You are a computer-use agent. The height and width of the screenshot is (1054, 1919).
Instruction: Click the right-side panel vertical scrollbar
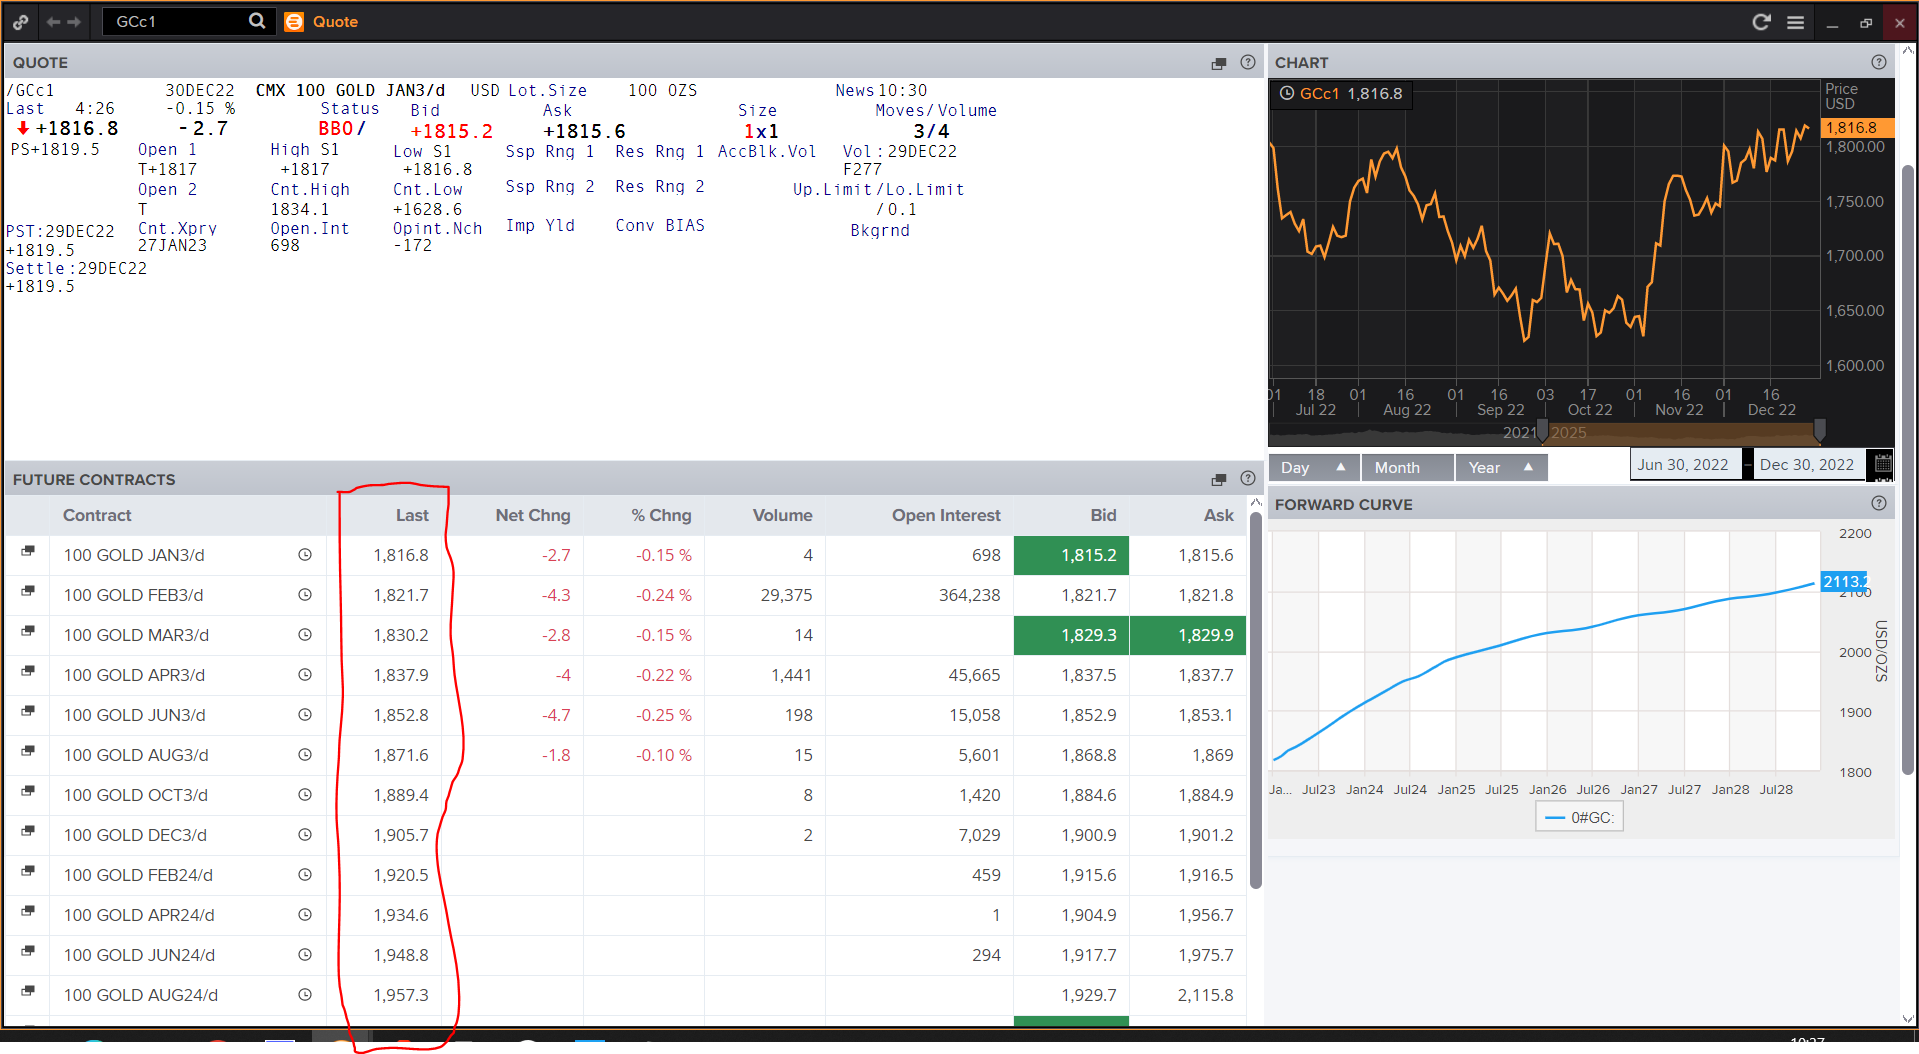(1908, 470)
